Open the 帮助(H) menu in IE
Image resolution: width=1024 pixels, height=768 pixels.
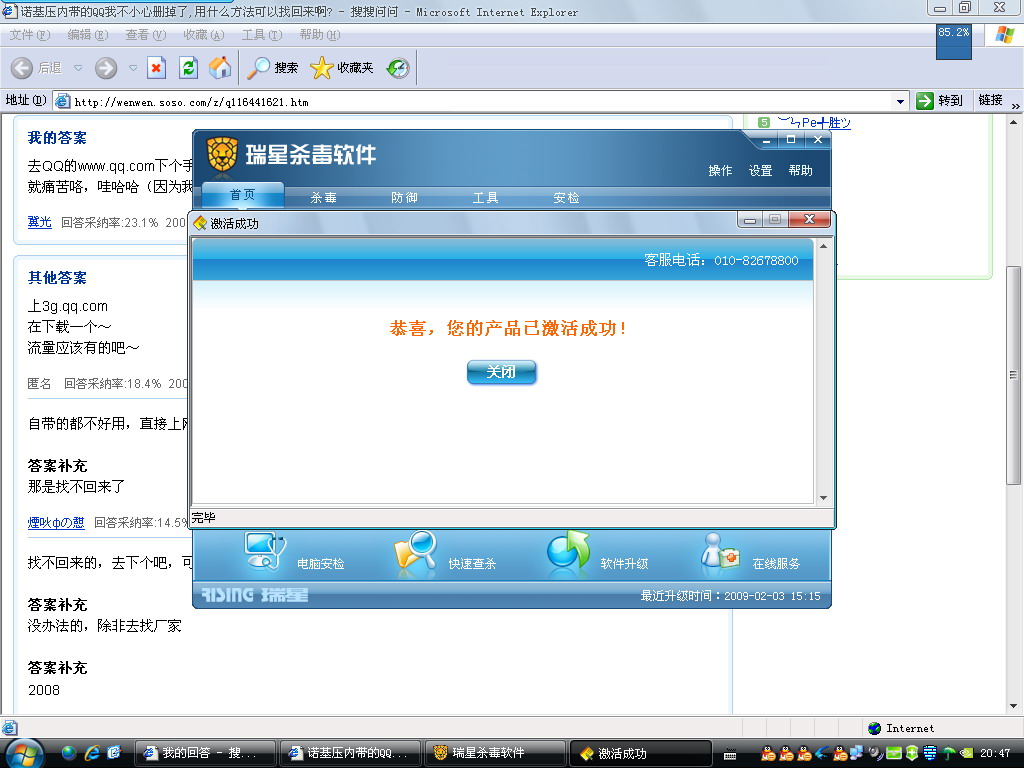[x=320, y=35]
